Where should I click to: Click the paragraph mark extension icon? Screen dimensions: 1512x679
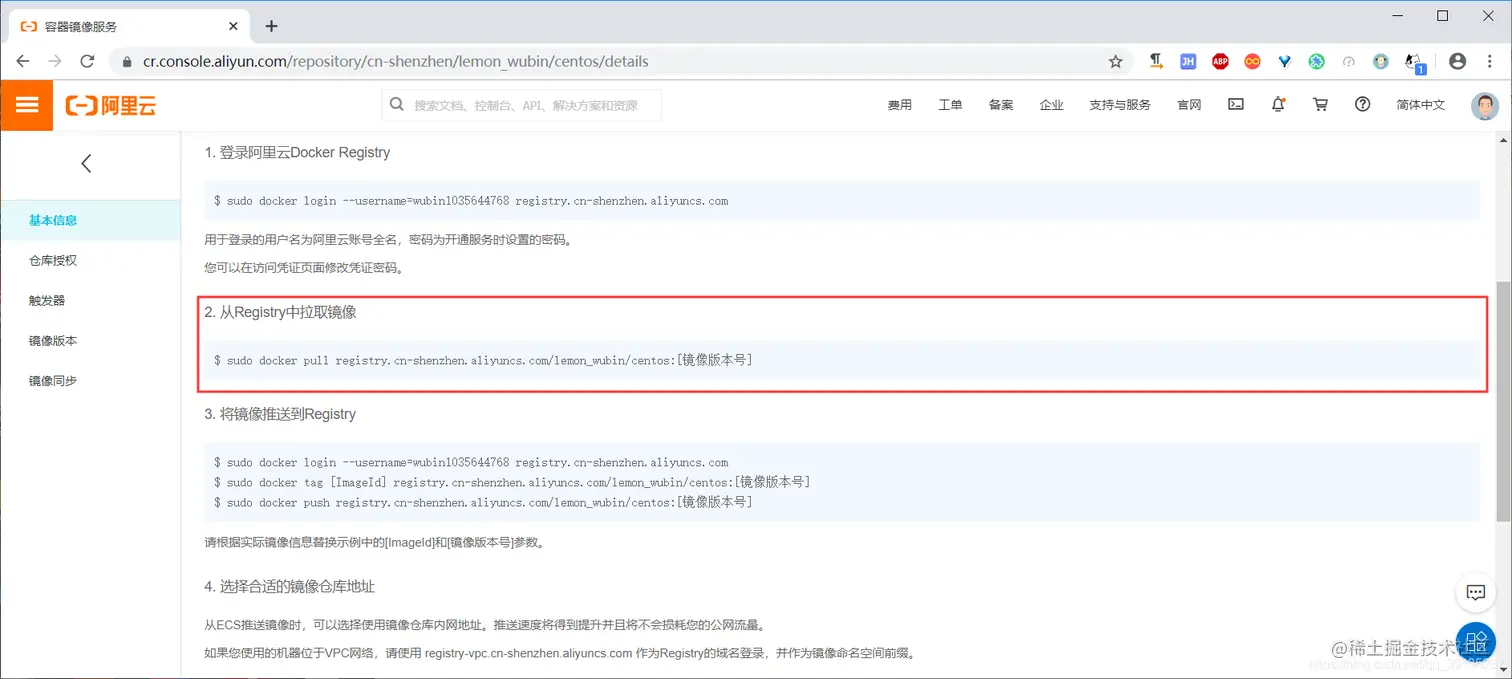tap(1156, 61)
